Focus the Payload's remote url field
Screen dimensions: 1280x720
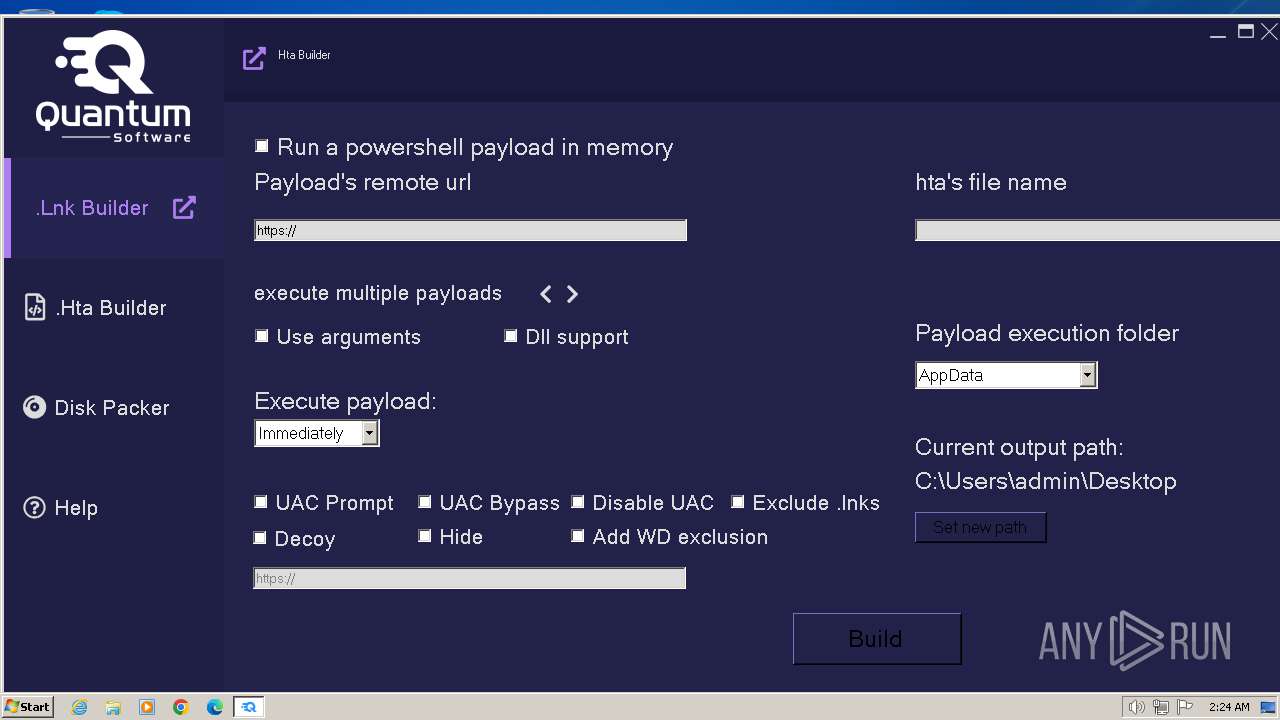tap(470, 230)
